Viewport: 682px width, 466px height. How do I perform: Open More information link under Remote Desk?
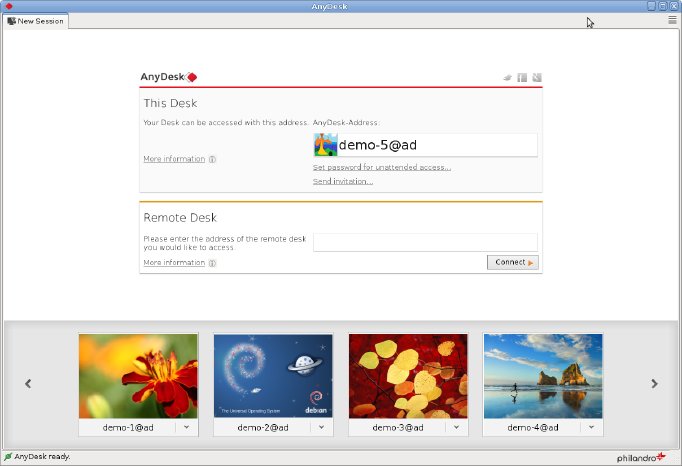pos(174,262)
